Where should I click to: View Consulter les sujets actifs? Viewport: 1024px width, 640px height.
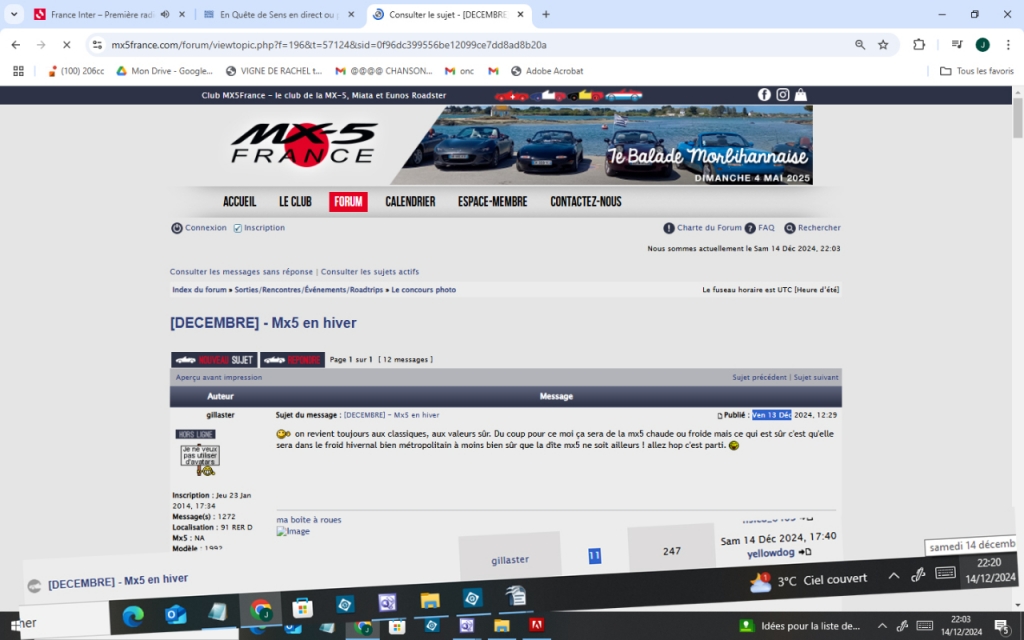[370, 272]
